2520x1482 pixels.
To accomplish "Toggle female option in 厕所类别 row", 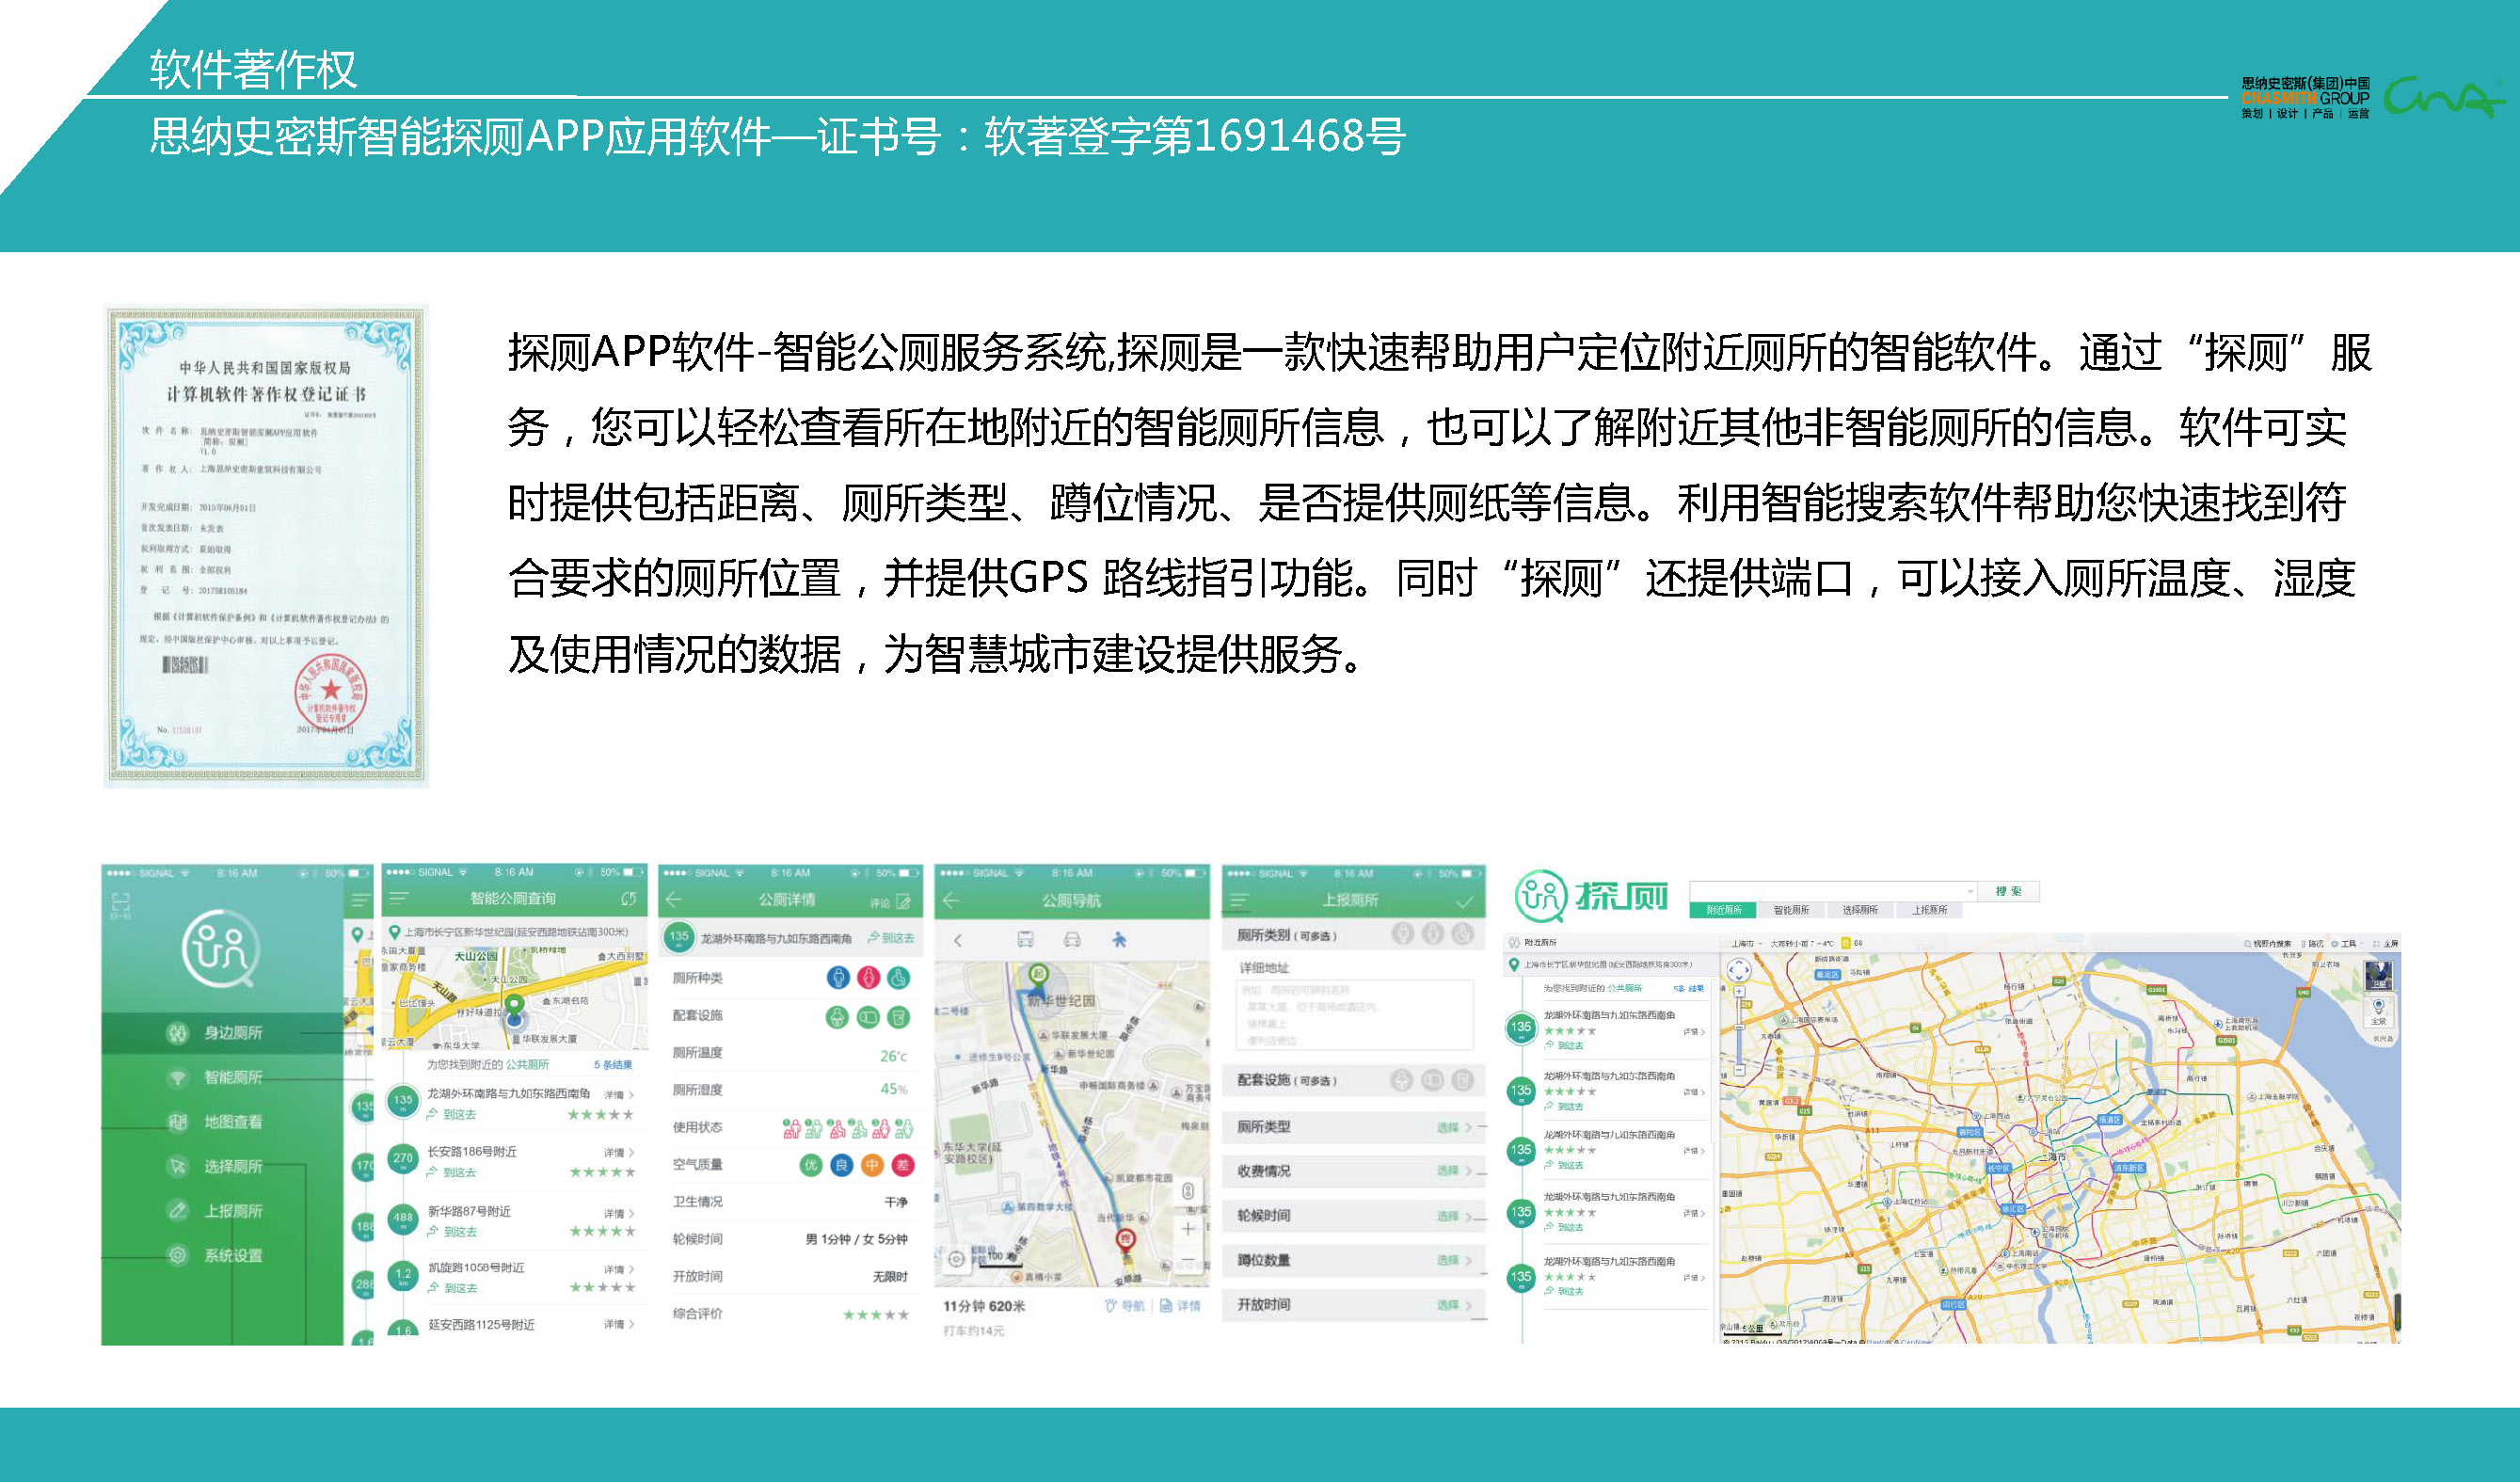I will pyautogui.click(x=1433, y=934).
